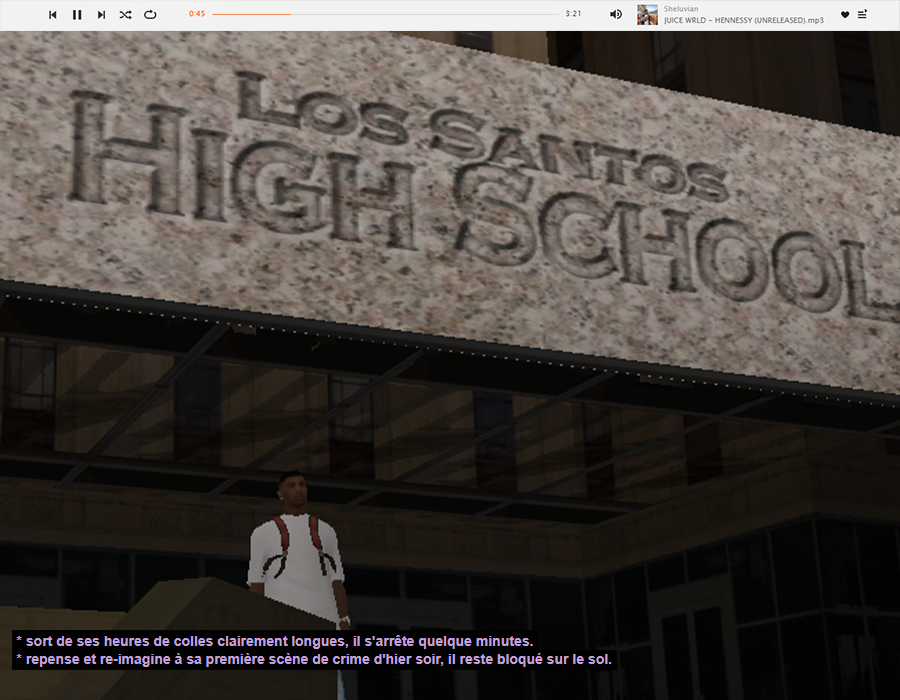Skip to the previous track
900x700 pixels.
coord(53,15)
